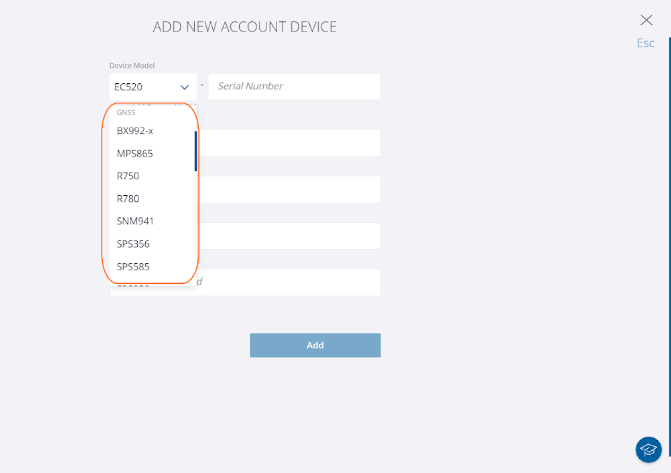Click the dropdown list scrollbar thumb
This screenshot has height=473, width=671.
click(195, 150)
